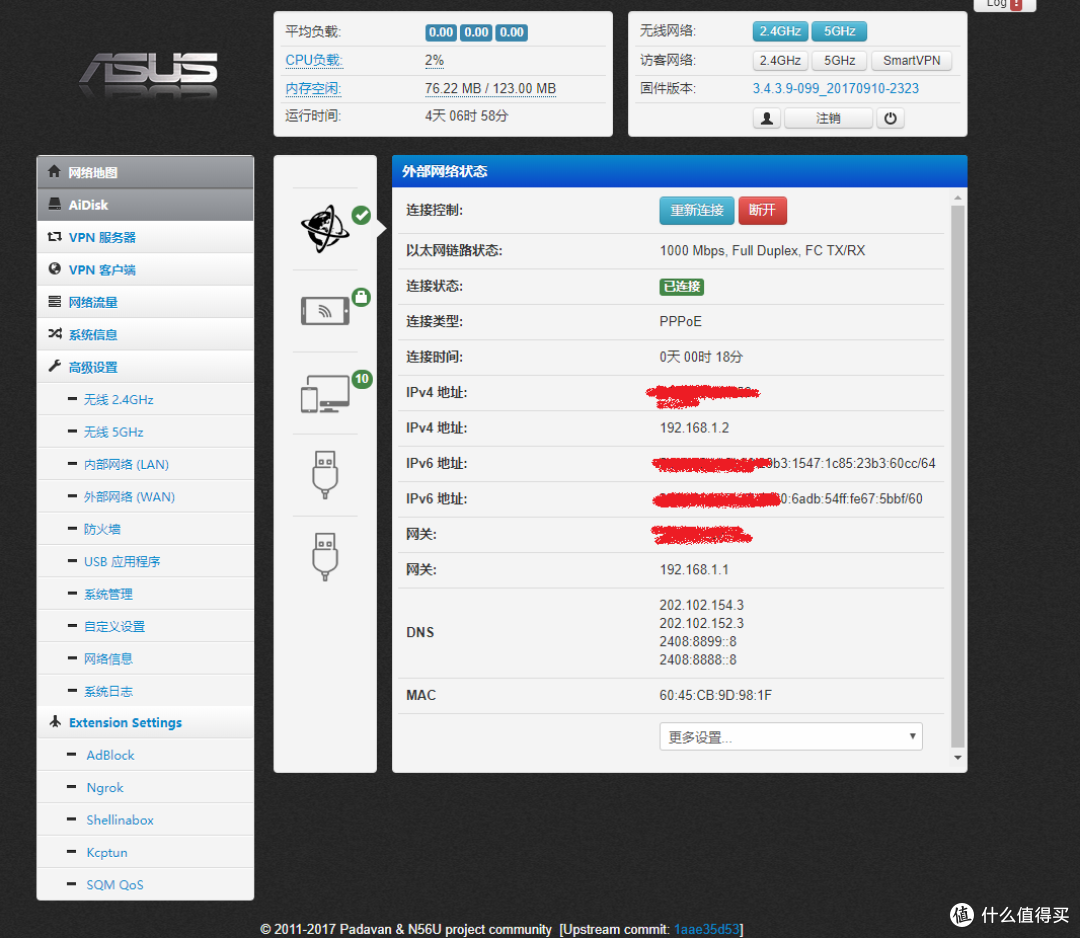Open the internet status globe icon
Viewport: 1080px width, 938px height.
coord(325,229)
